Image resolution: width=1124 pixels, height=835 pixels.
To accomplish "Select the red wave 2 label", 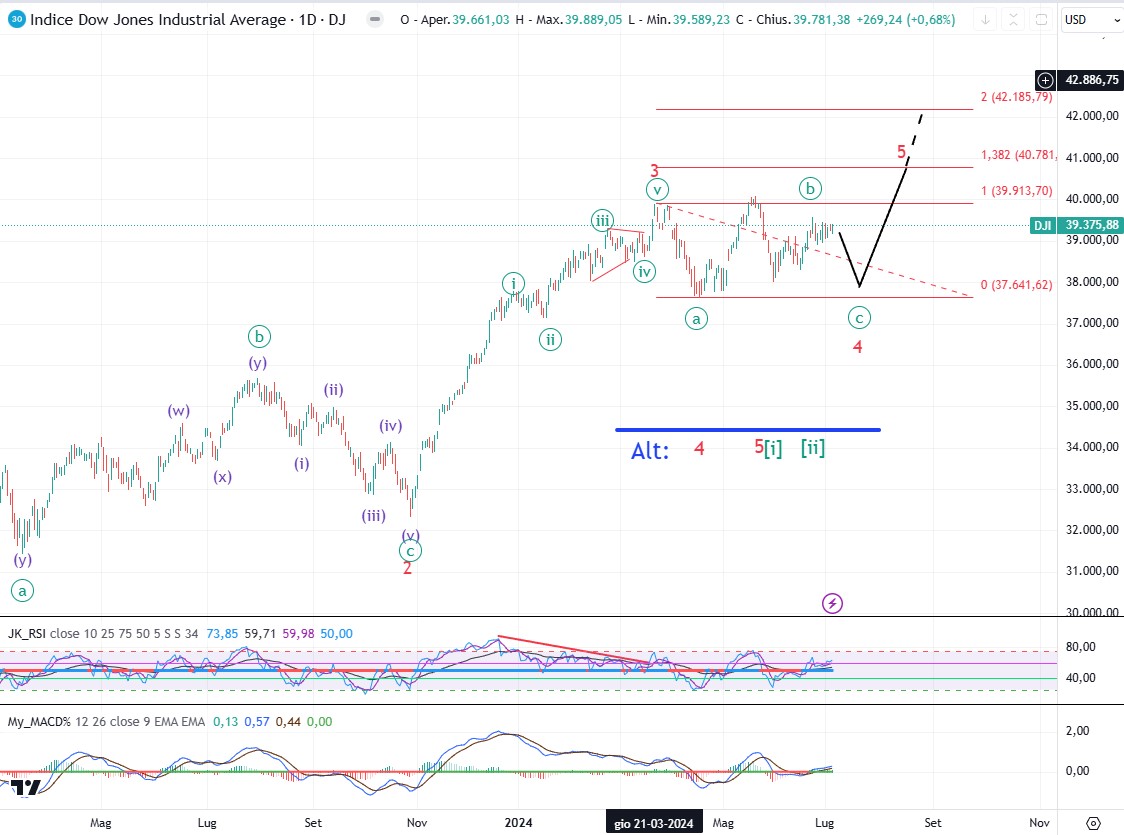I will click(x=407, y=568).
